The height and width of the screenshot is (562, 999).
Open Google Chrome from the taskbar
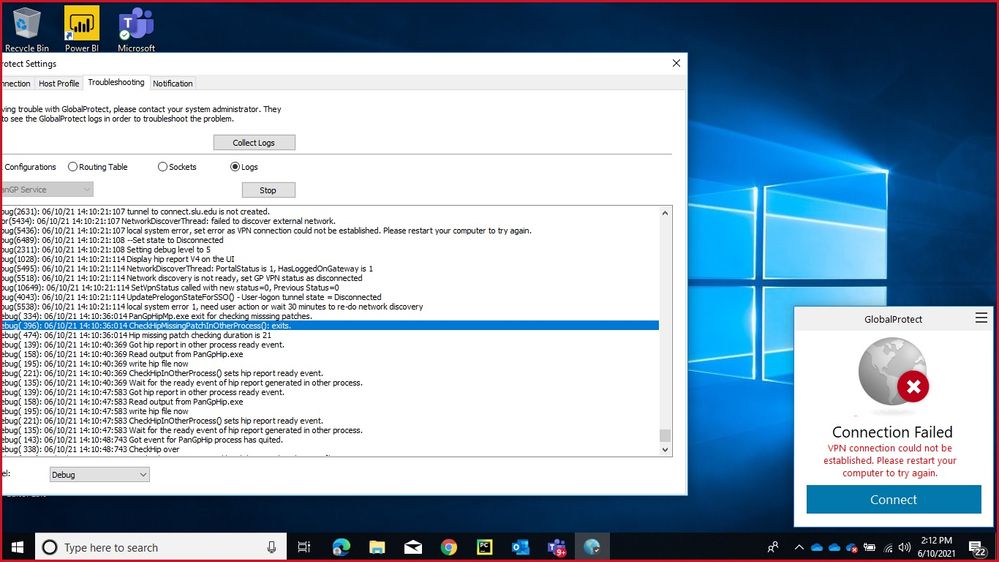449,547
